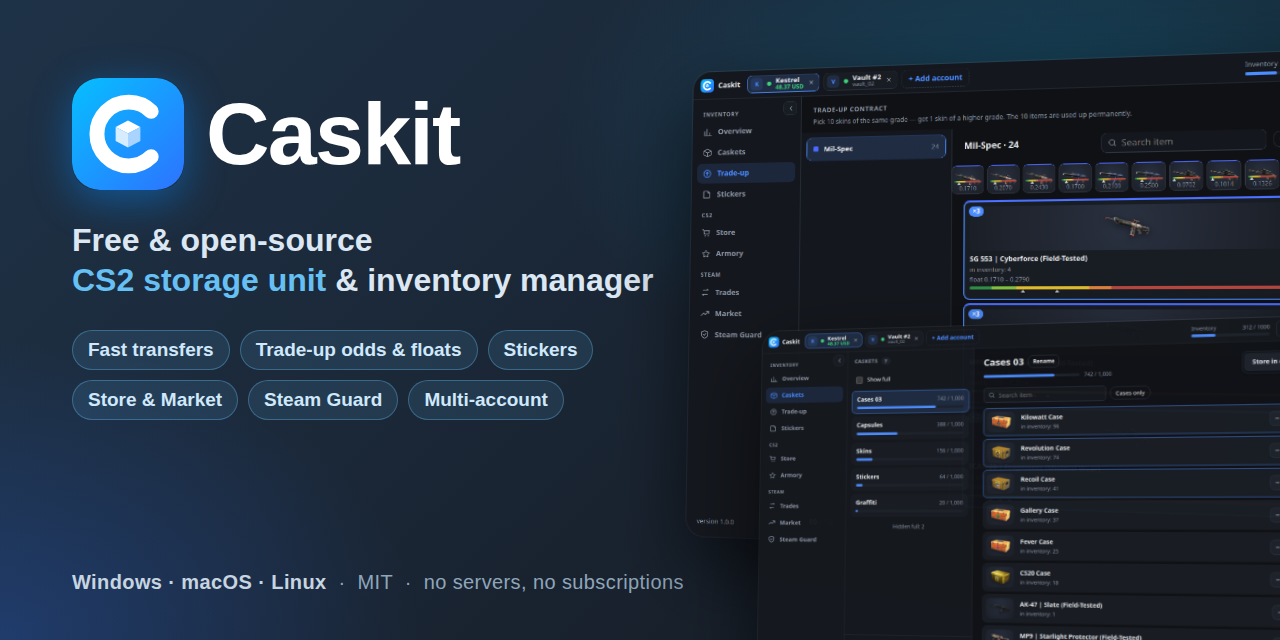Select the Graffiti casket
Viewport: 1280px width, 640px height.
point(910,505)
